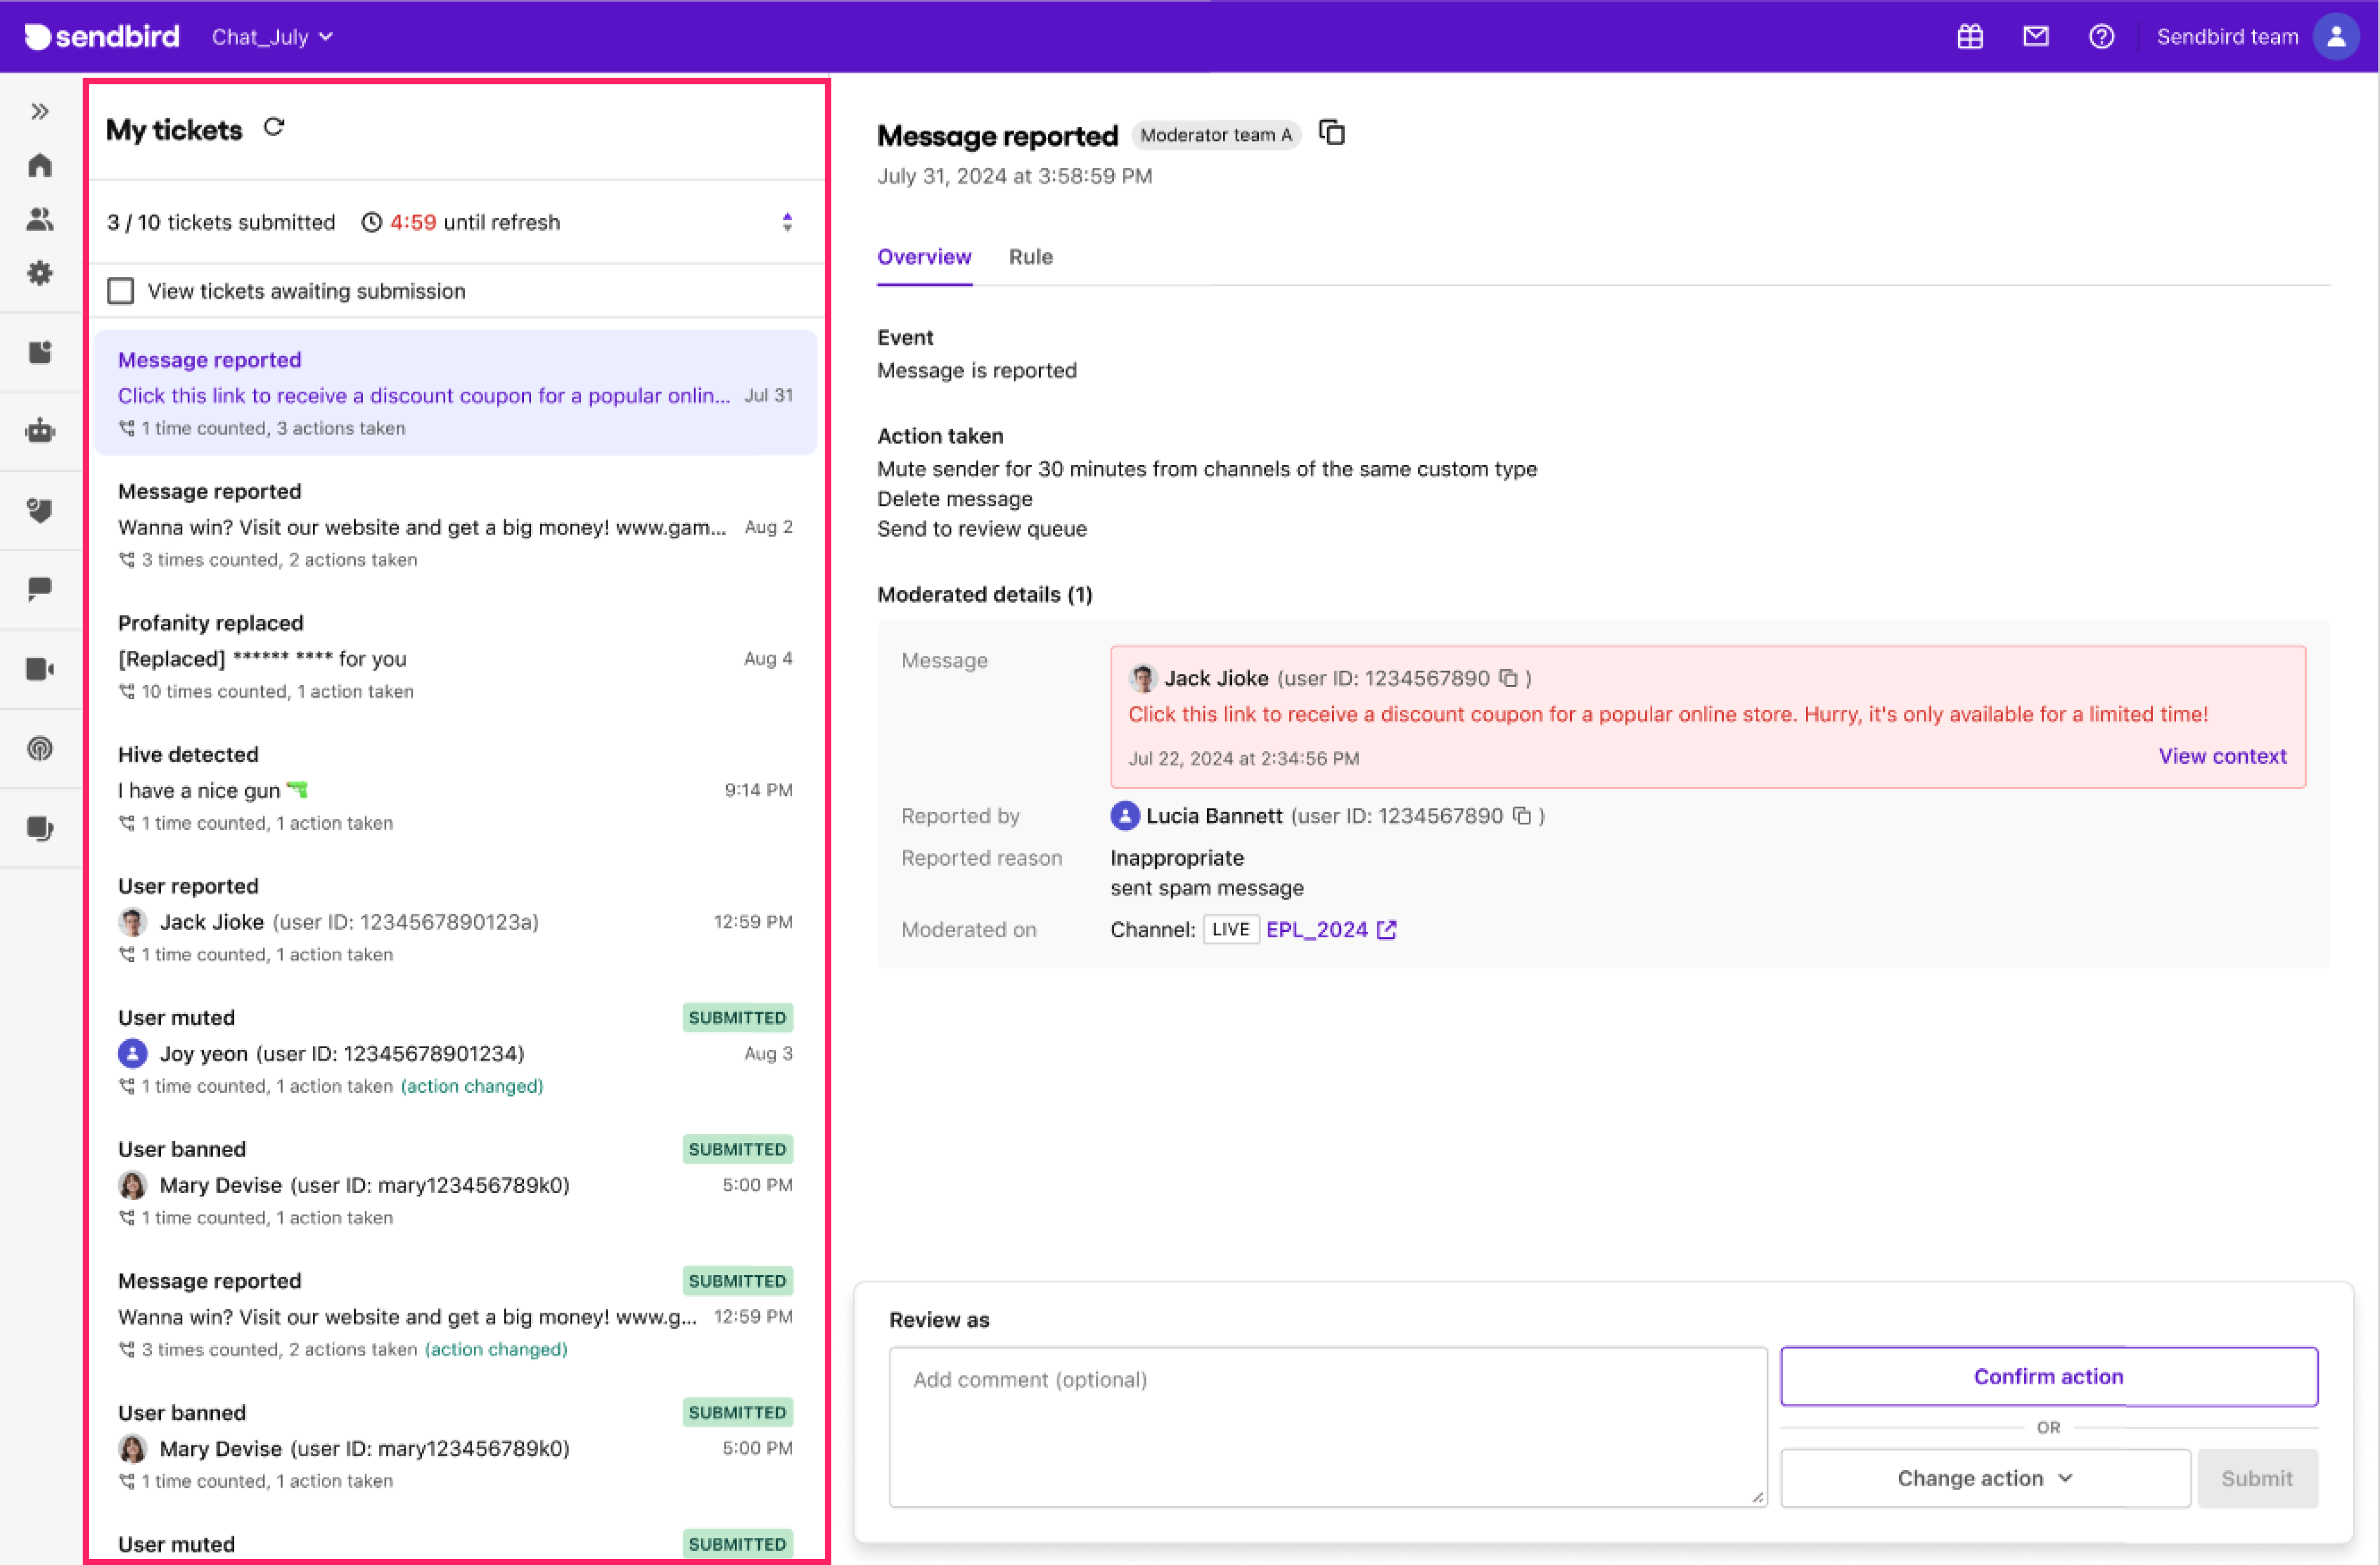This screenshot has width=2380, height=1565.
Task: Open the Moderation shield icon
Action: pyautogui.click(x=40, y=511)
